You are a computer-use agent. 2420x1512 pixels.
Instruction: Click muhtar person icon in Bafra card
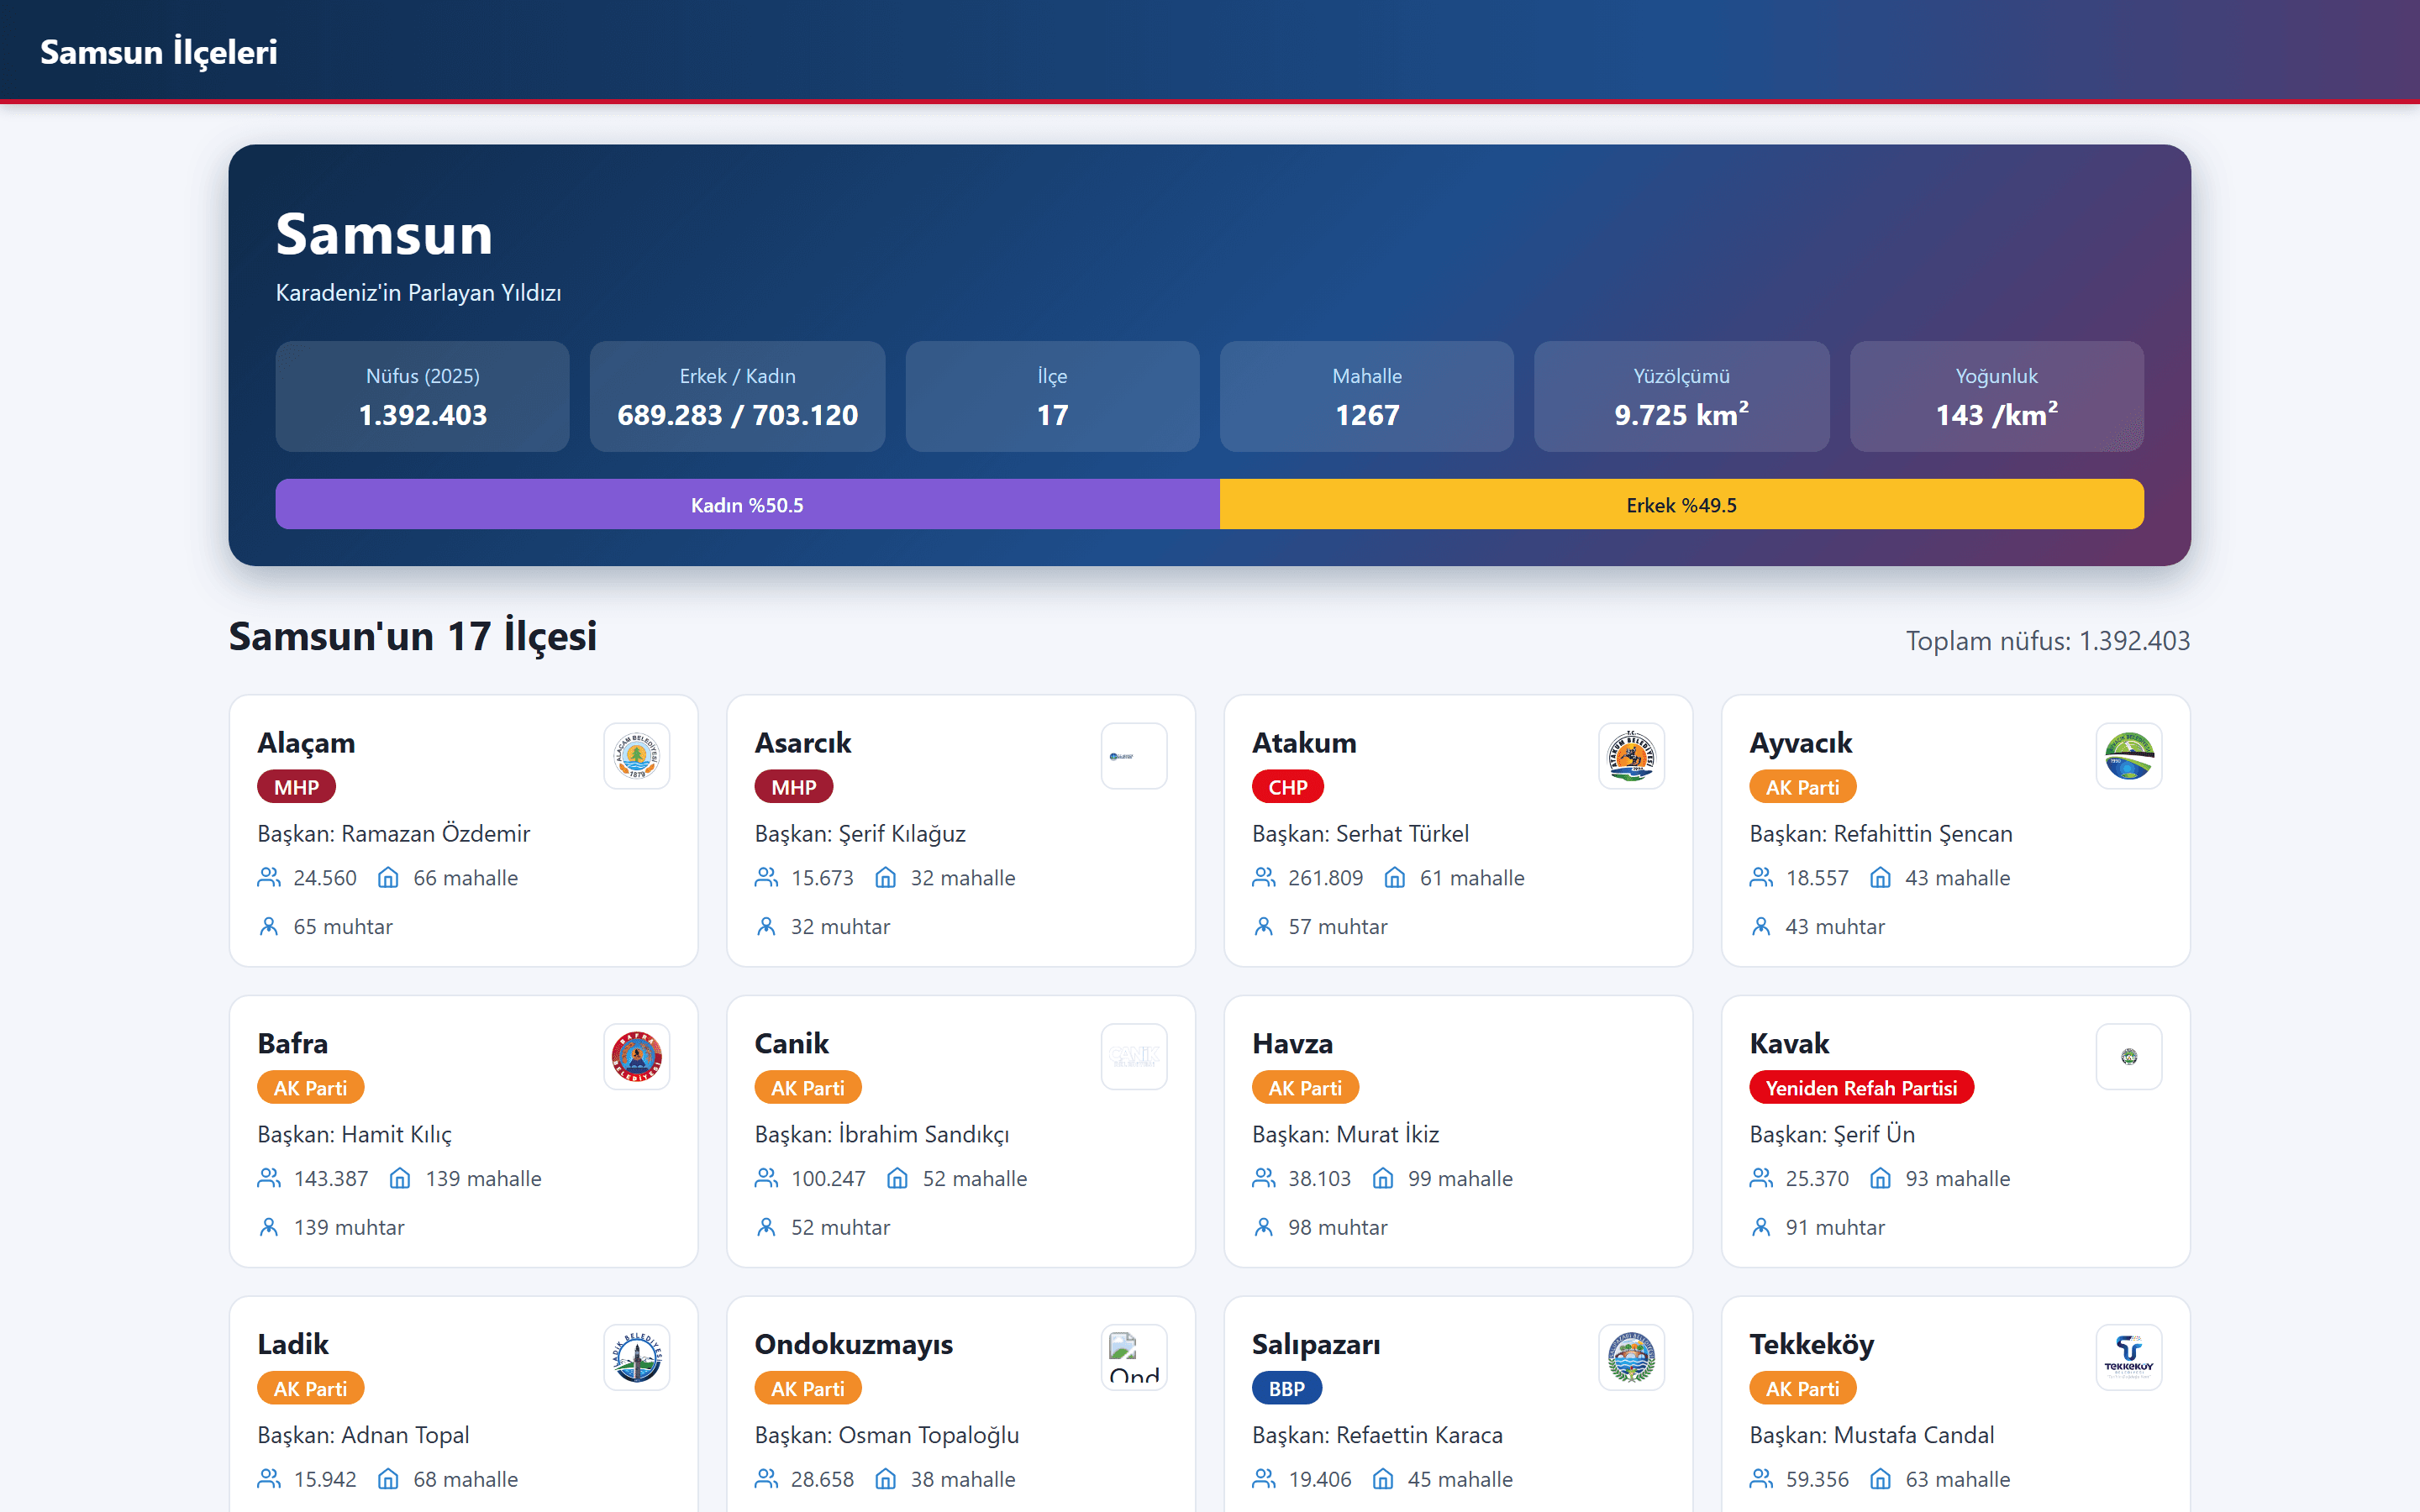[x=269, y=1227]
